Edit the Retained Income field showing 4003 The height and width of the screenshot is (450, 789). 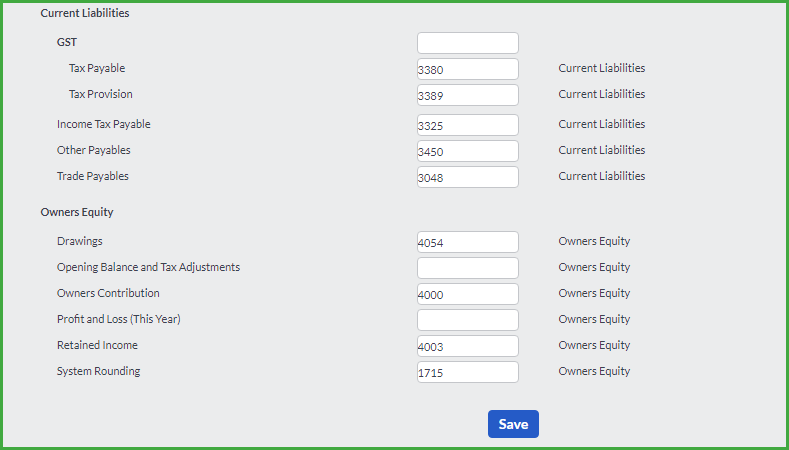click(x=467, y=346)
